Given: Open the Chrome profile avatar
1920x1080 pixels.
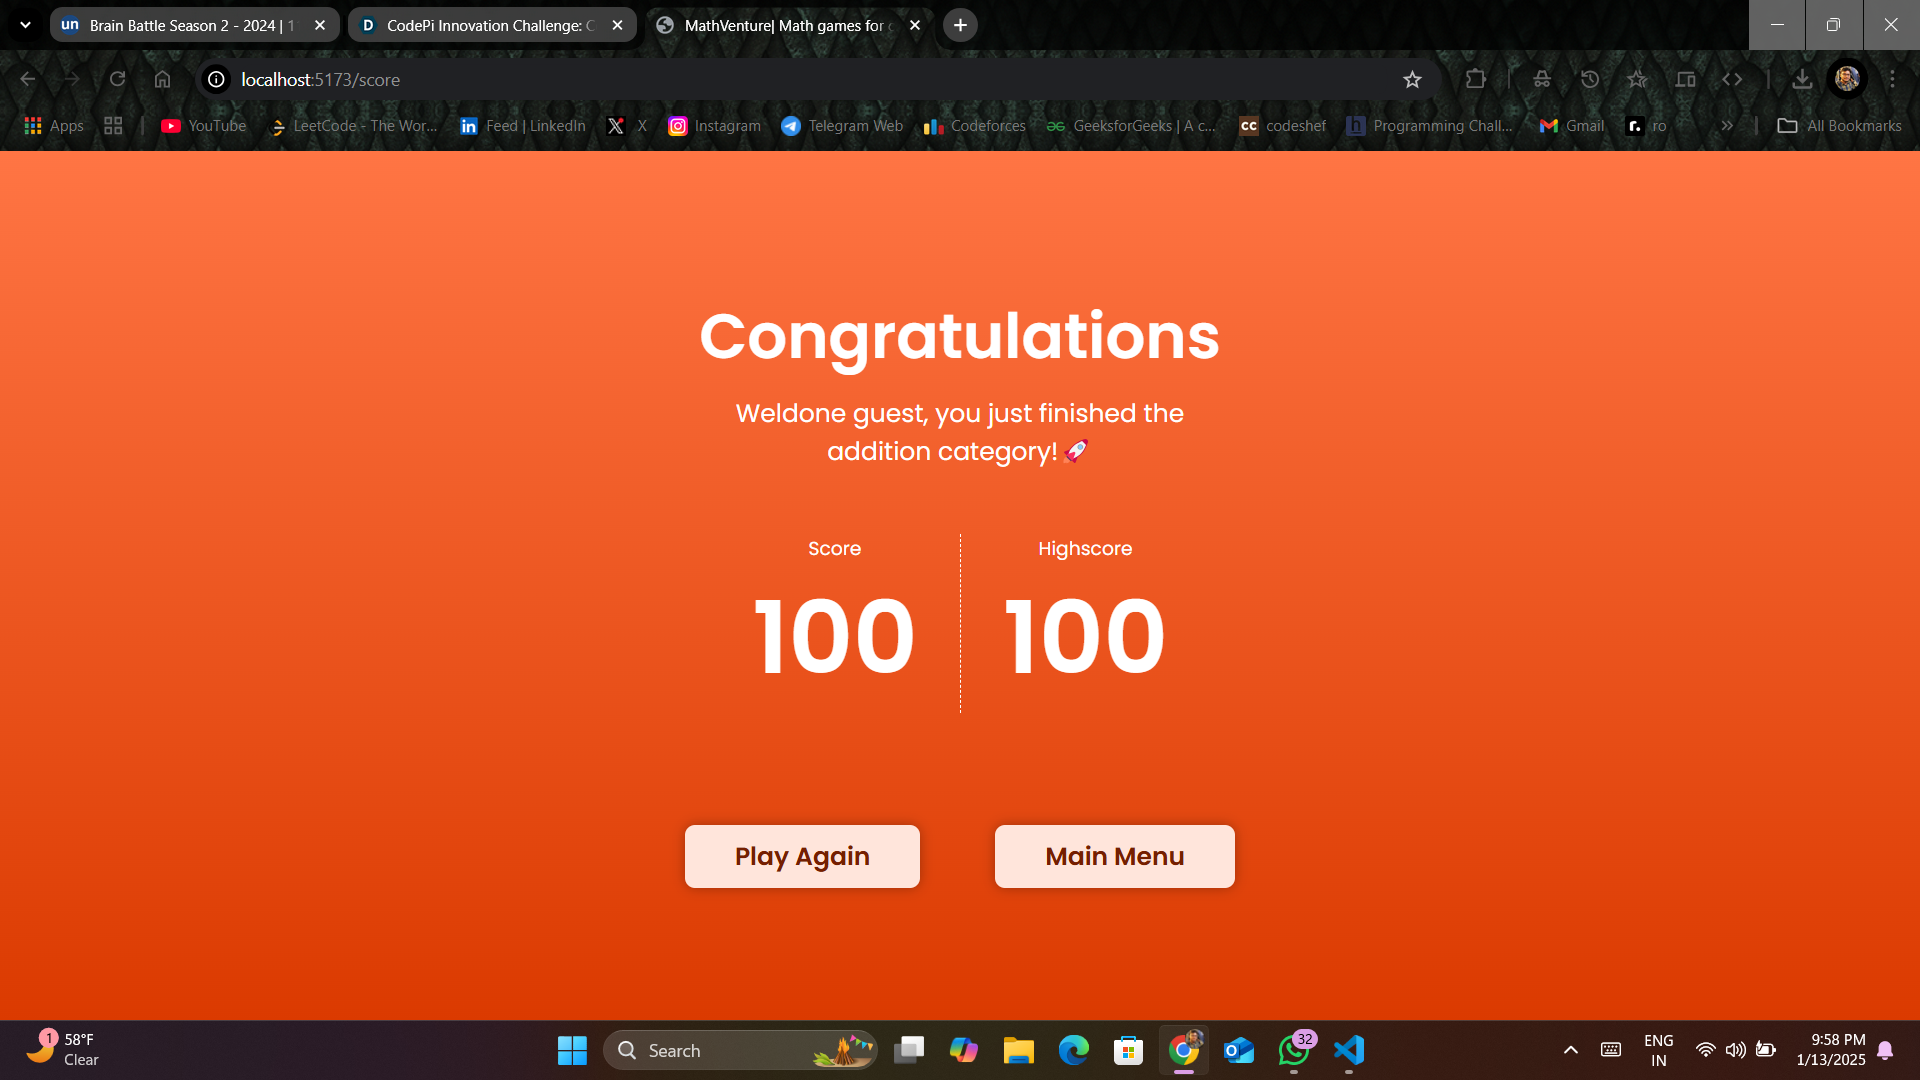Looking at the screenshot, I should click(x=1847, y=80).
